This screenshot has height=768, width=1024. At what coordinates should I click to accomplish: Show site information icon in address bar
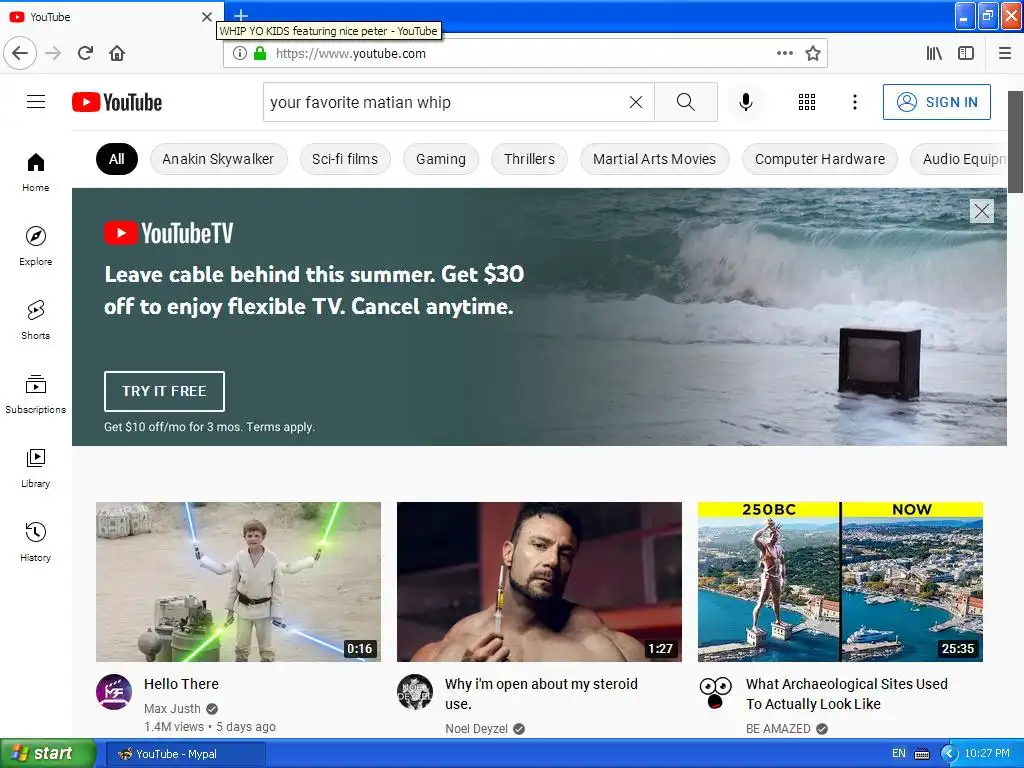pos(240,53)
